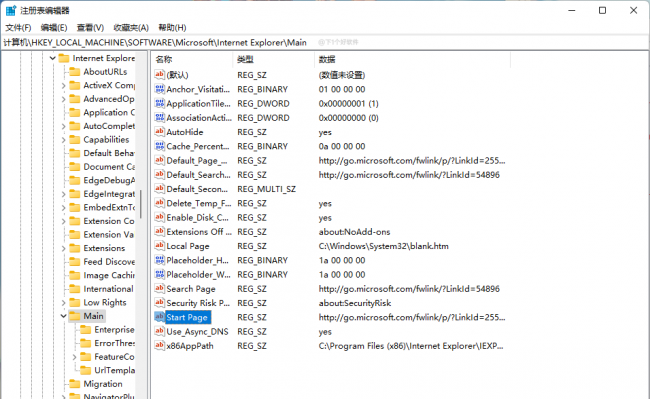Click the binary icon of Anchor_Visitati... value
Screen dimensions: 650x399
click(x=160, y=89)
